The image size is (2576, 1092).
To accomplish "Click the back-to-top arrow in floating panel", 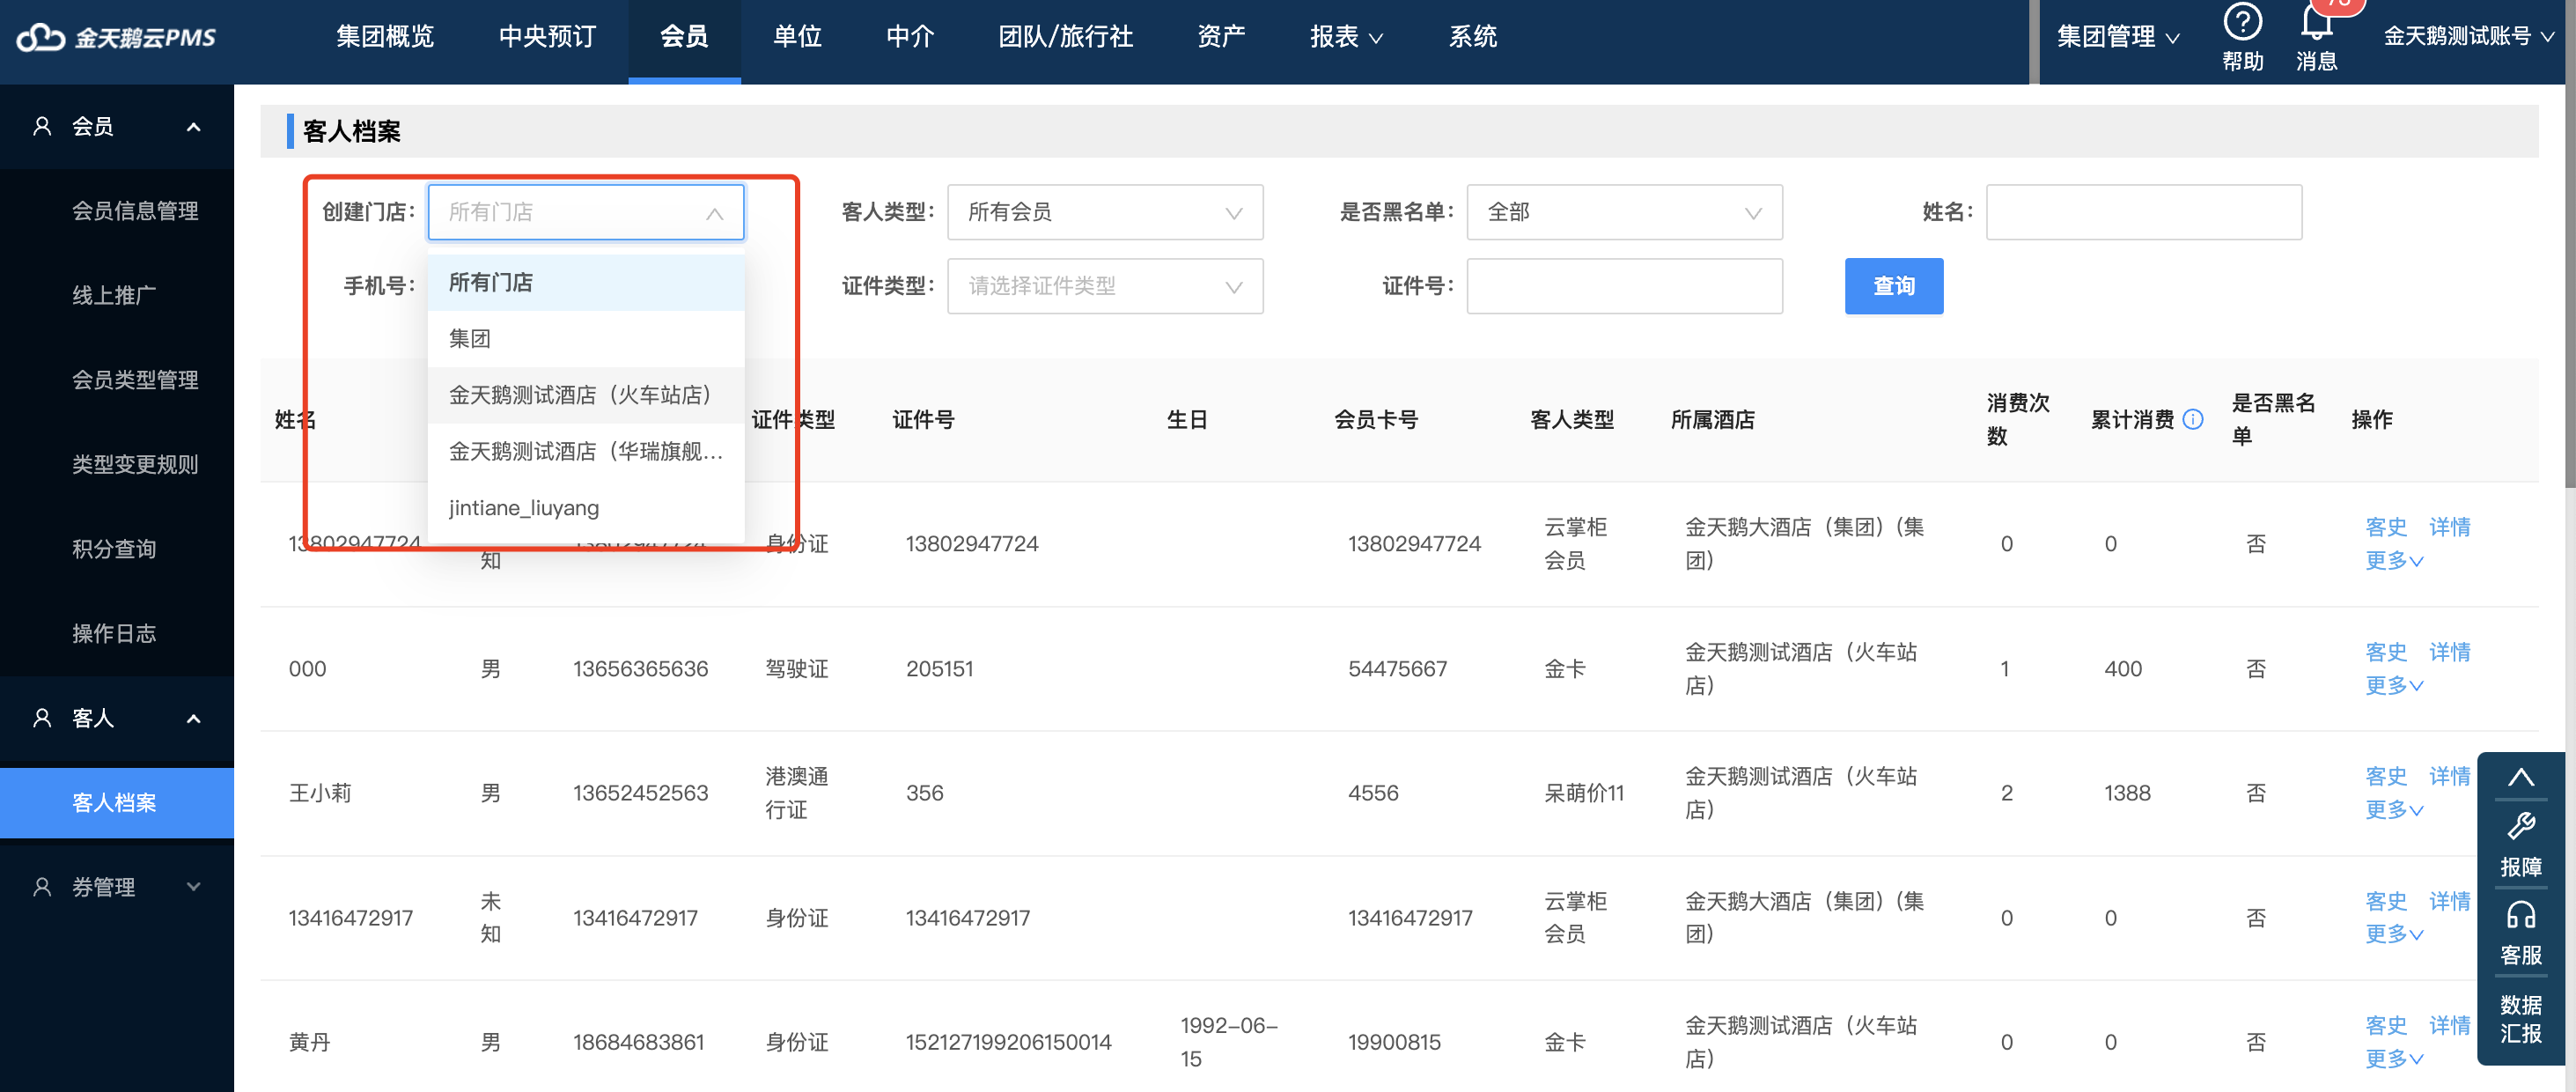I will point(2520,777).
